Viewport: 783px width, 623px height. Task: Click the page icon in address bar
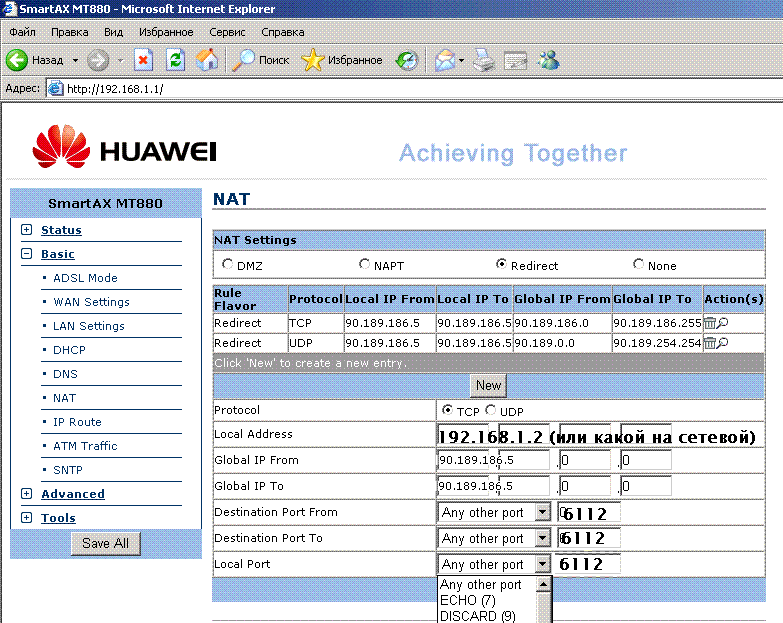pyautogui.click(x=55, y=88)
